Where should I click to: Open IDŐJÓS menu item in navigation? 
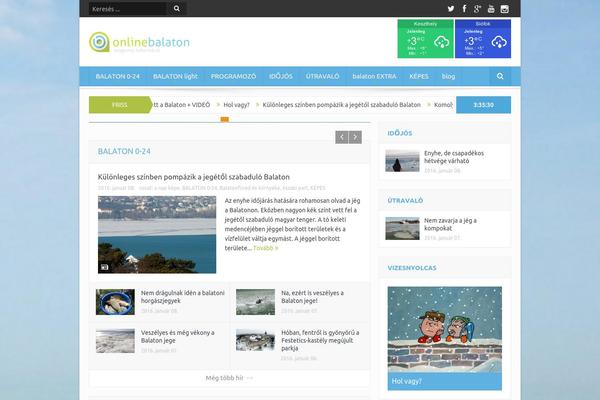(281, 76)
